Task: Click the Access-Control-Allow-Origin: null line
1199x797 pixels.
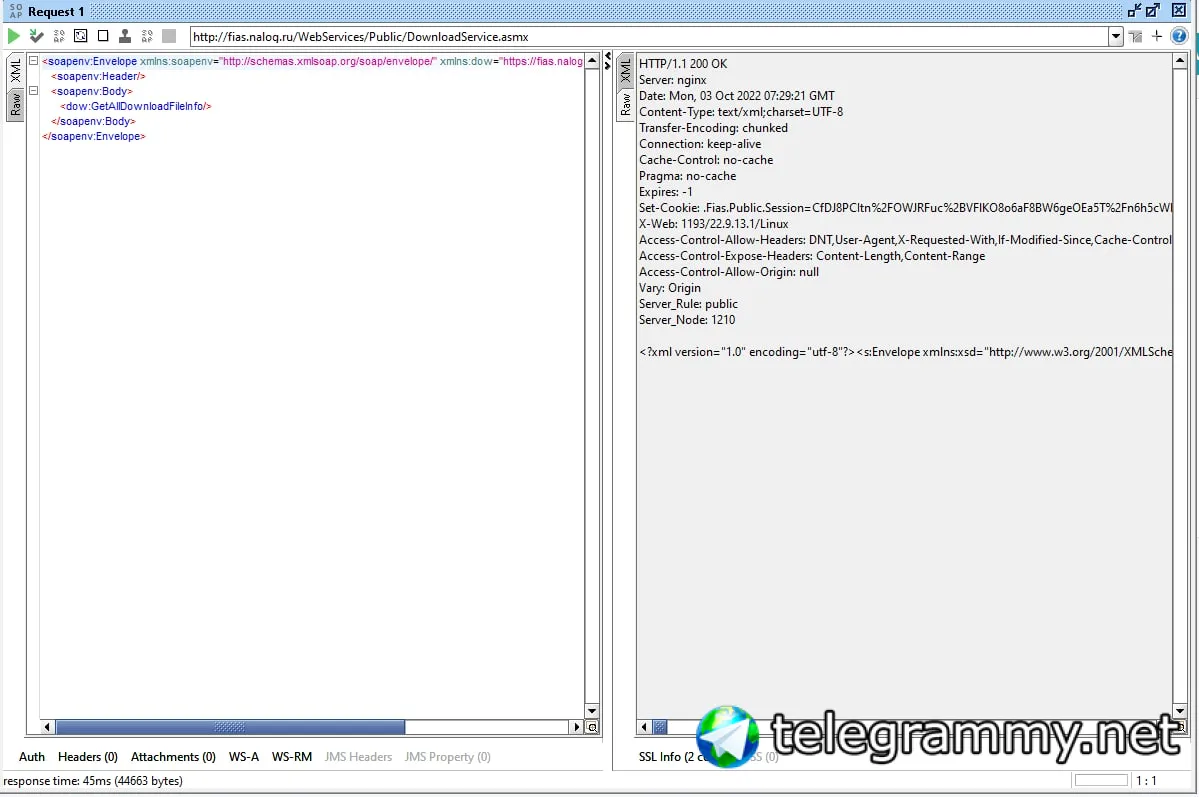Action: tap(729, 272)
